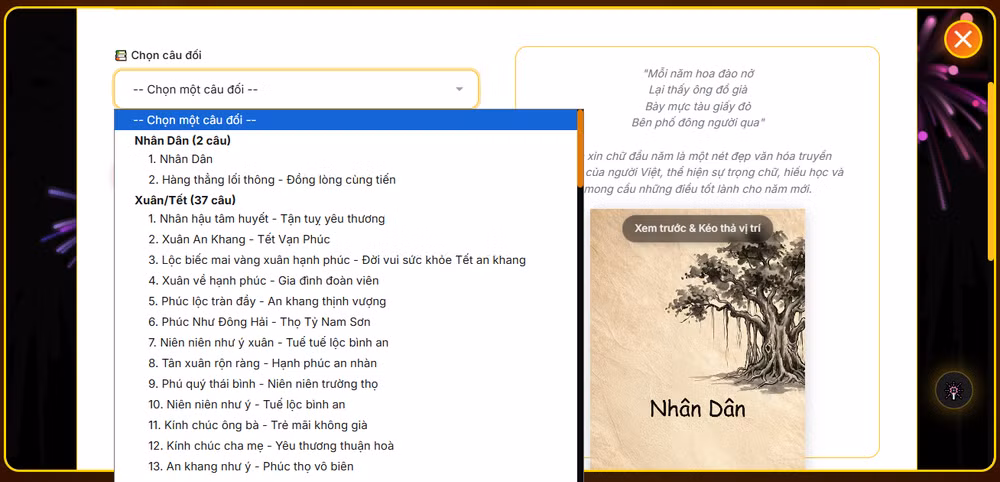Select 'Lộc biếc mai vàng xuân hạnh phúc' option

pyautogui.click(x=336, y=260)
